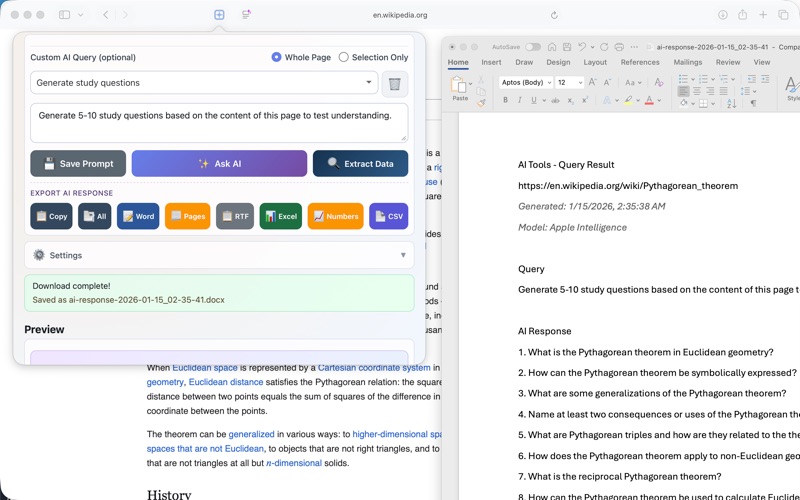Screen dimensions: 800x500
Task: Switch to the Insert tab in Word
Action: 491,62
